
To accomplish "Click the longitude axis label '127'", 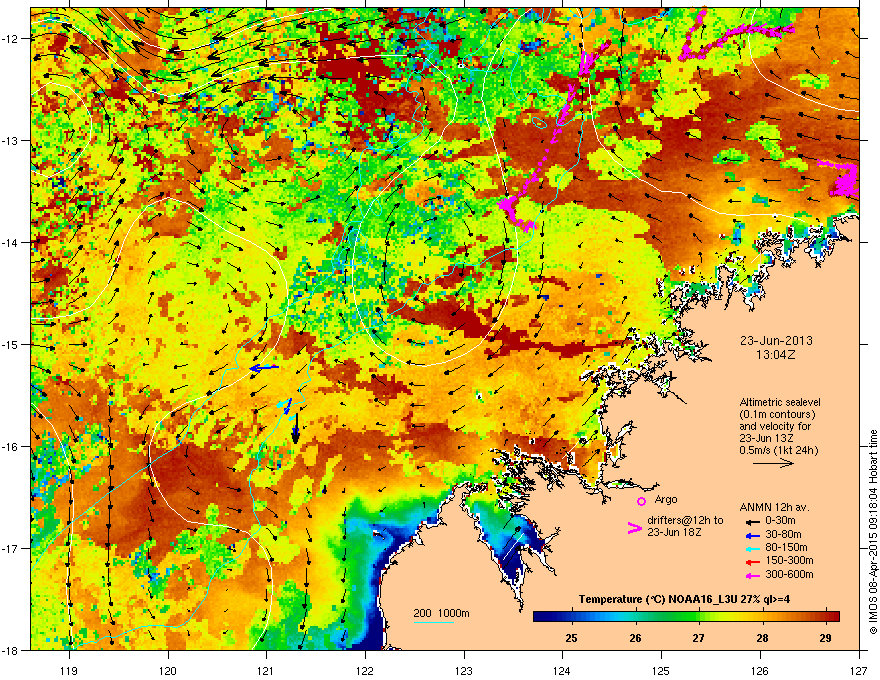I will tap(859, 670).
